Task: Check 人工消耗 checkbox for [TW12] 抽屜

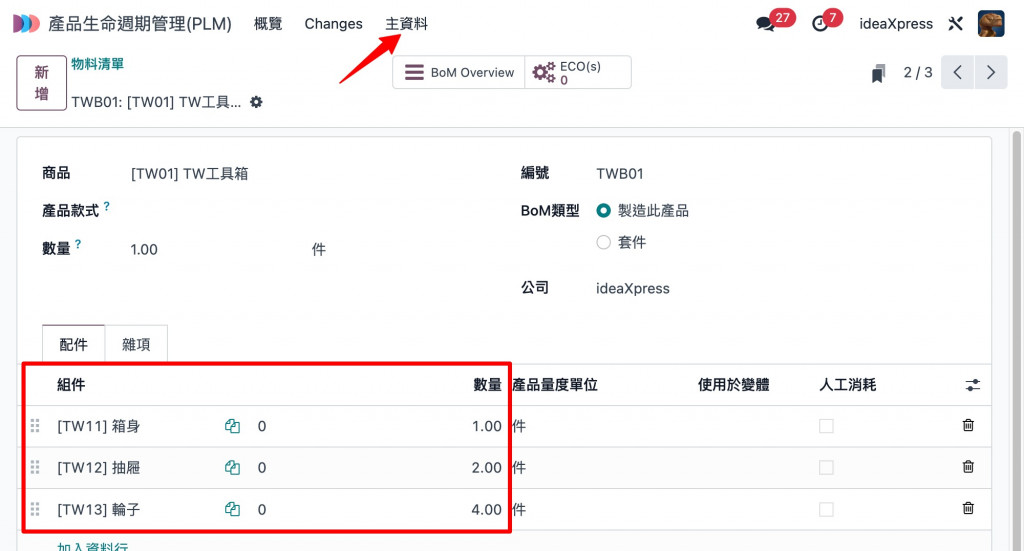Action: [x=826, y=467]
